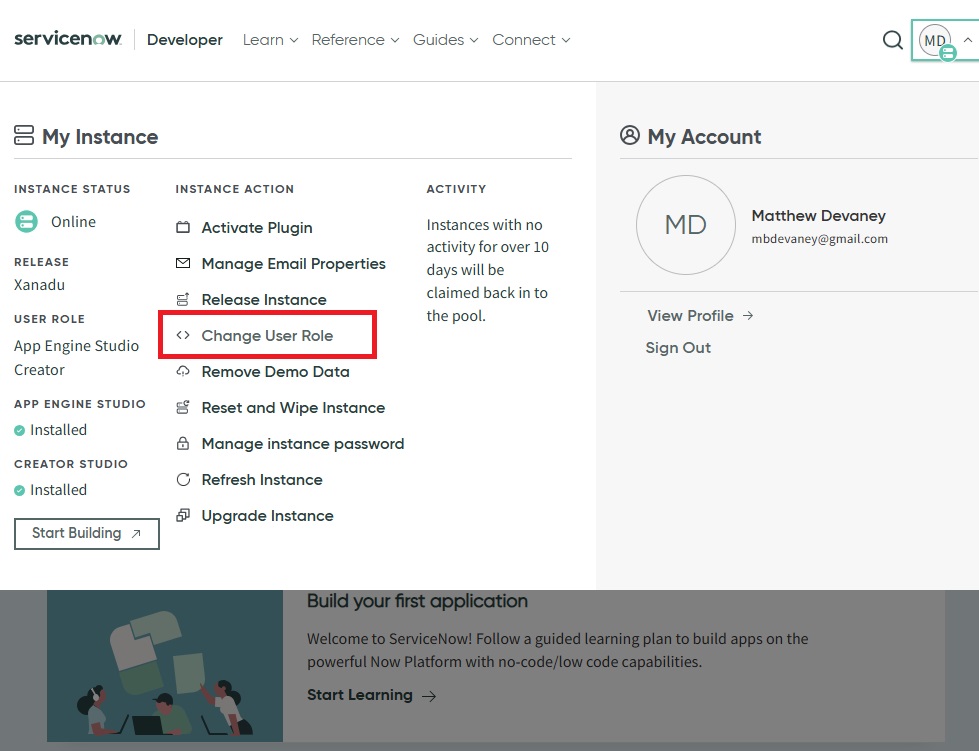
Task: Click the My Instance server icon
Action: [24, 135]
